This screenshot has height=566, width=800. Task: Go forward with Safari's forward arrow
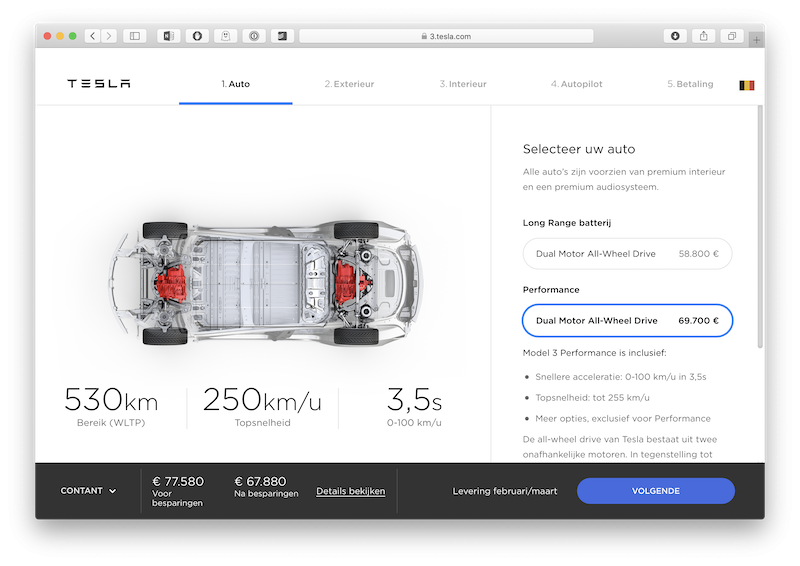109,36
